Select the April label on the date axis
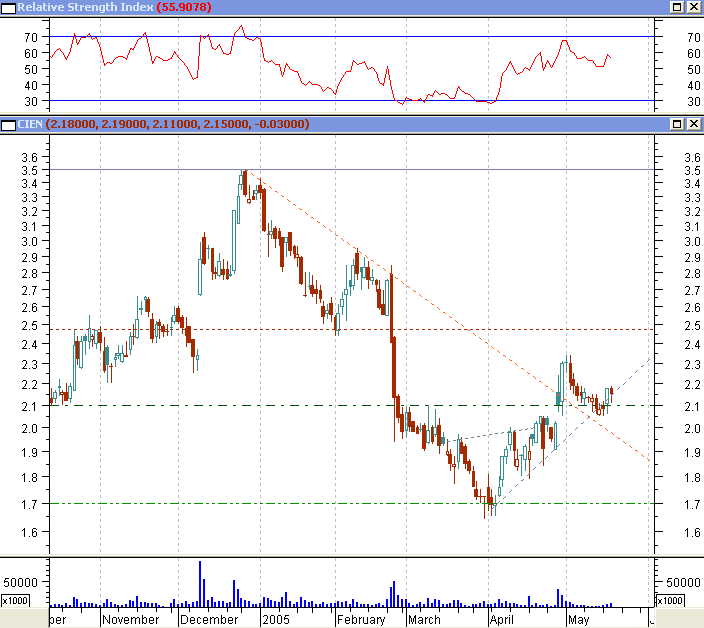The height and width of the screenshot is (628, 704). click(x=502, y=619)
